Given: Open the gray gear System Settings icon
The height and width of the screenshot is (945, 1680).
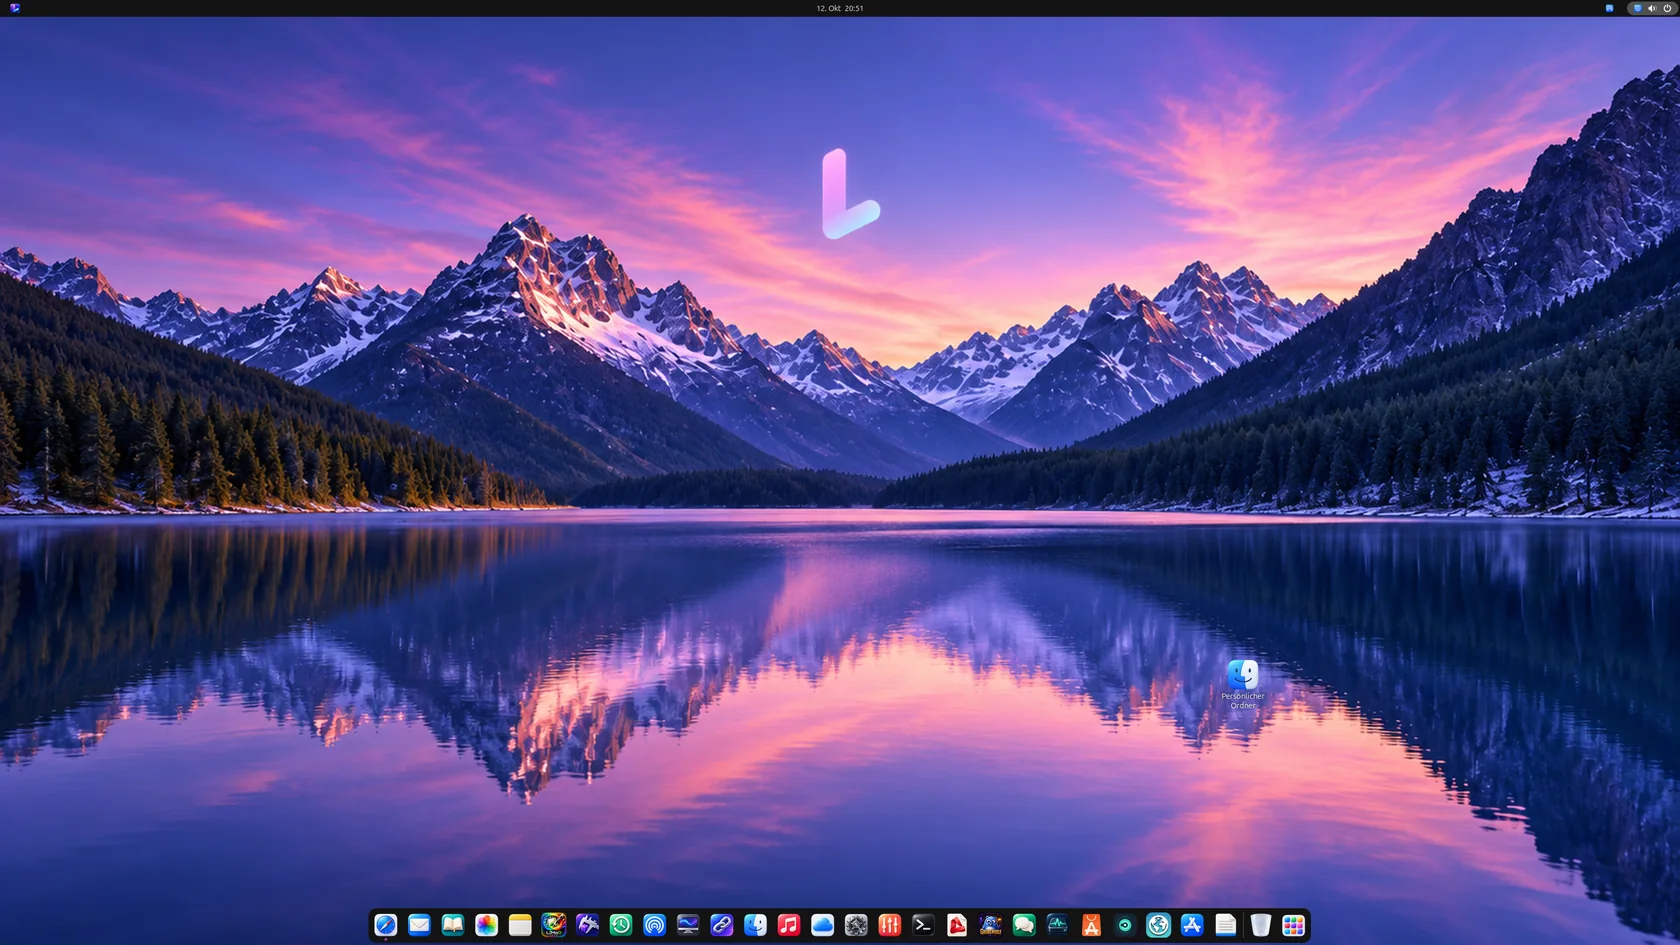Looking at the screenshot, I should pos(856,925).
